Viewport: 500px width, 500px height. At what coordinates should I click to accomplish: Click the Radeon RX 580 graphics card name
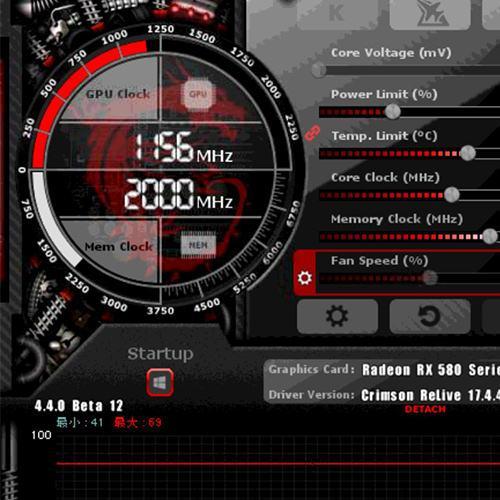(431, 370)
